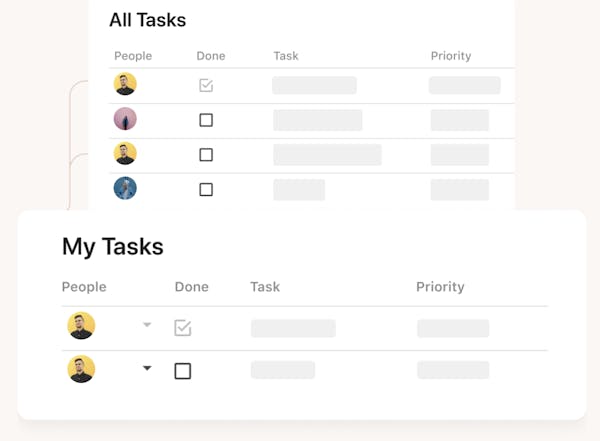
Task: Uncheck the checked Done box in My Tasks
Action: click(x=183, y=328)
